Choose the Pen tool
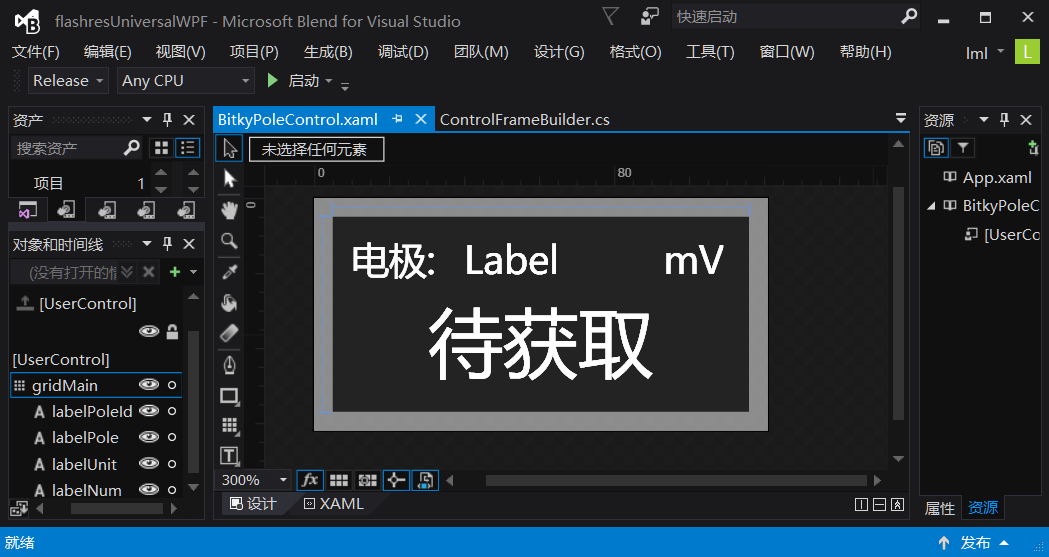1049x557 pixels. (229, 365)
